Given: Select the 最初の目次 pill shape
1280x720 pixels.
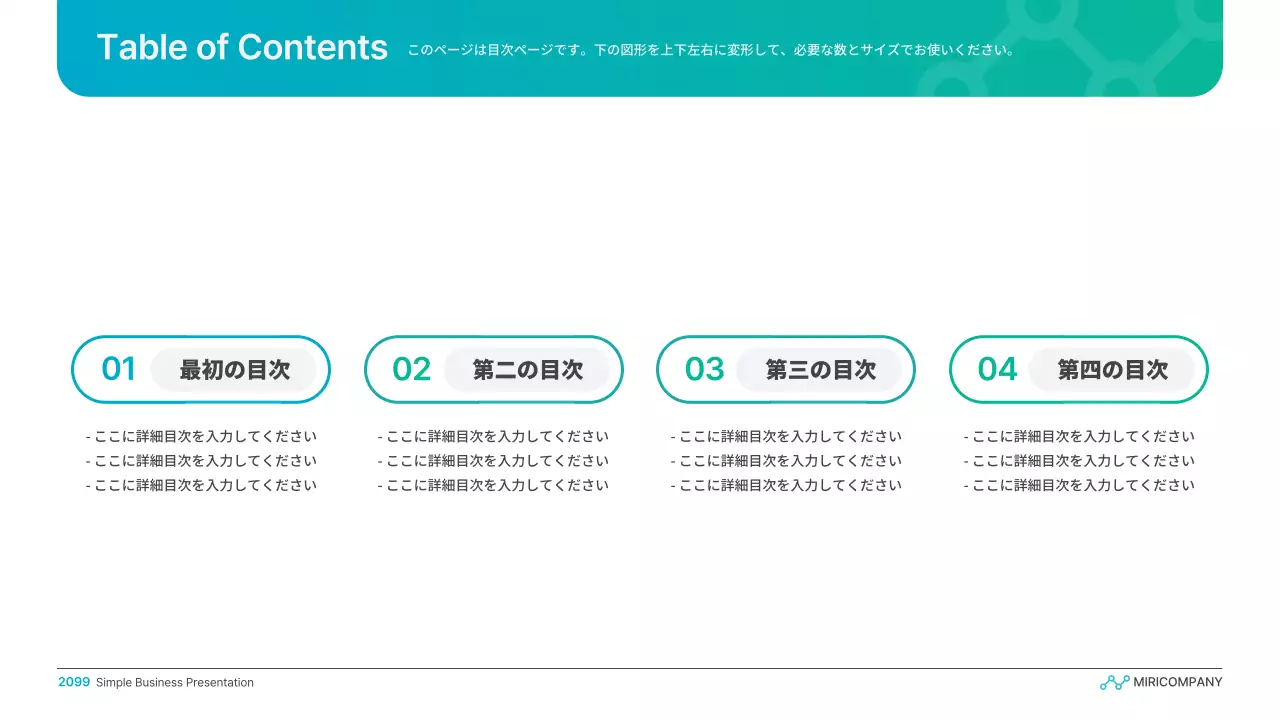Looking at the screenshot, I should click(x=233, y=370).
